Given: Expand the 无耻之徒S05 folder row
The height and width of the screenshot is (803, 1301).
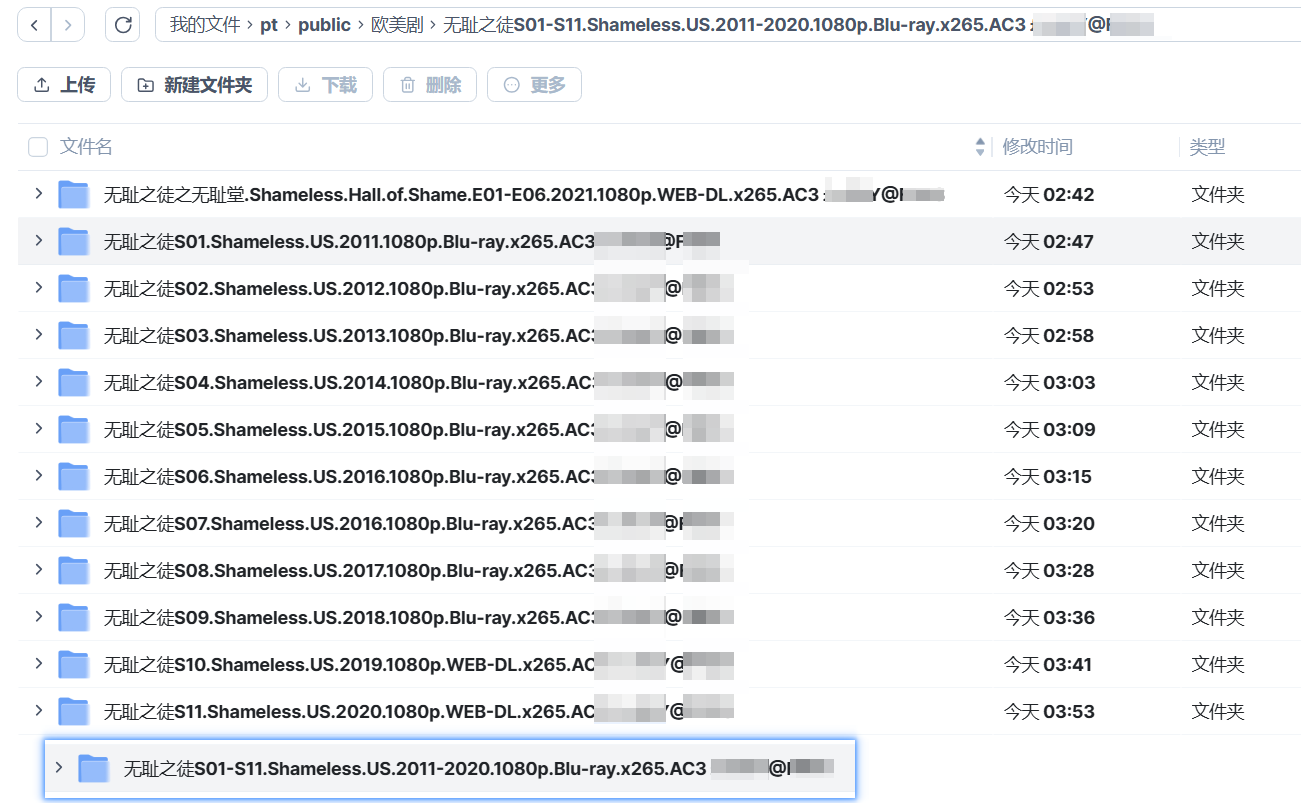Looking at the screenshot, I should point(39,429).
